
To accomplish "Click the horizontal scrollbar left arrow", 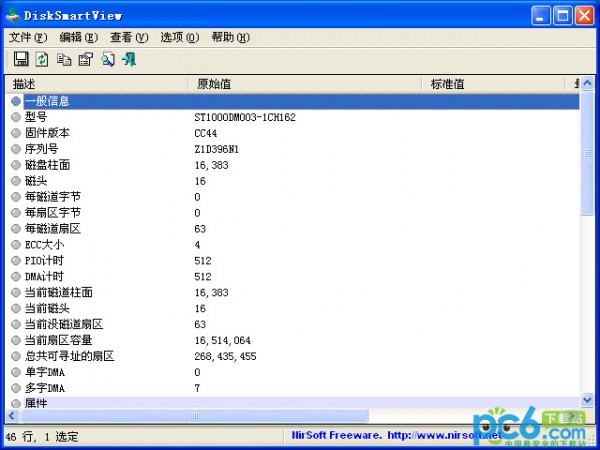I will 12,416.
